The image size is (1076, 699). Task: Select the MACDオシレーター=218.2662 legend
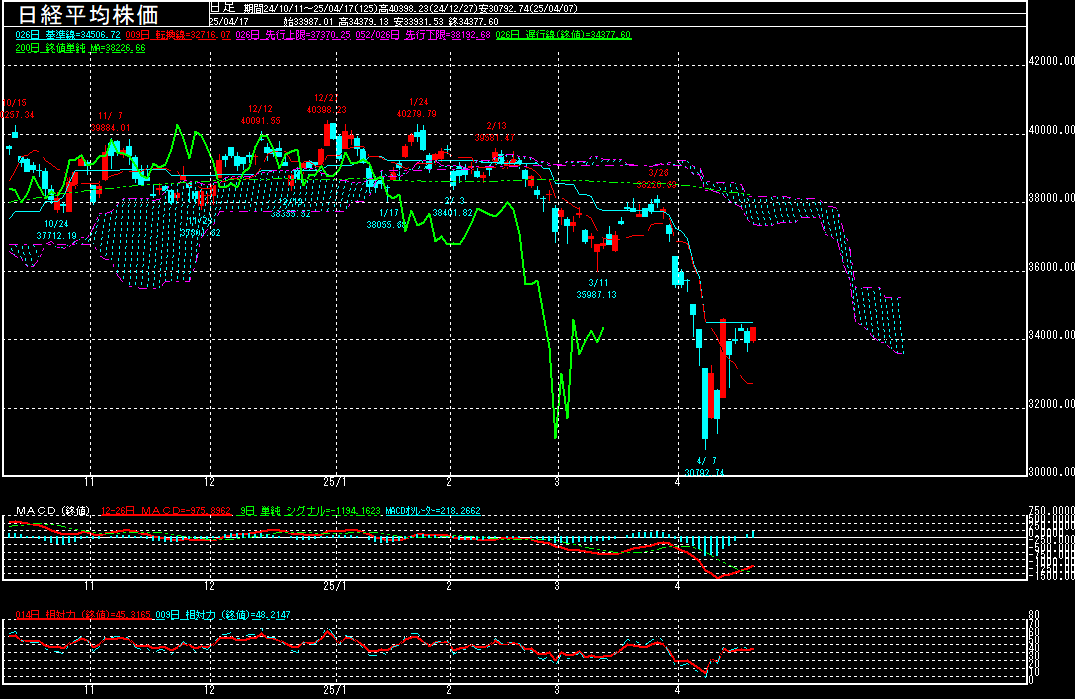(x=433, y=511)
